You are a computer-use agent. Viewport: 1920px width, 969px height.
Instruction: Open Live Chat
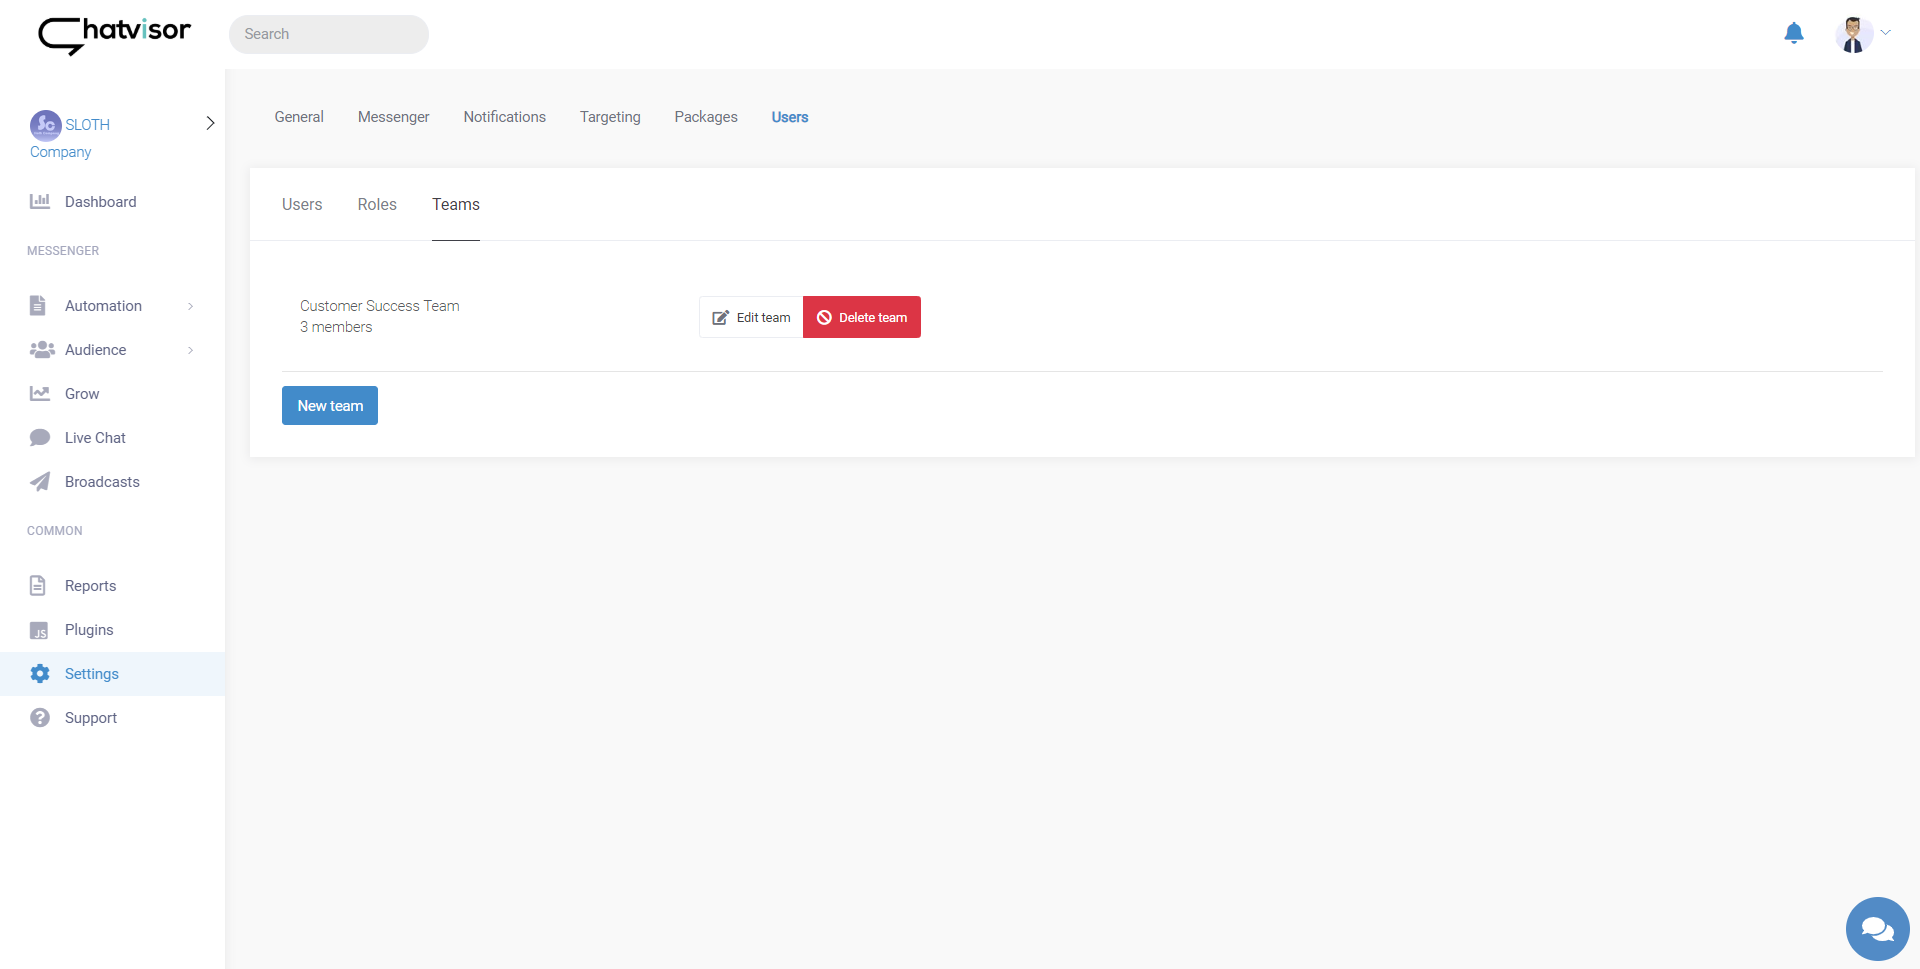click(95, 438)
